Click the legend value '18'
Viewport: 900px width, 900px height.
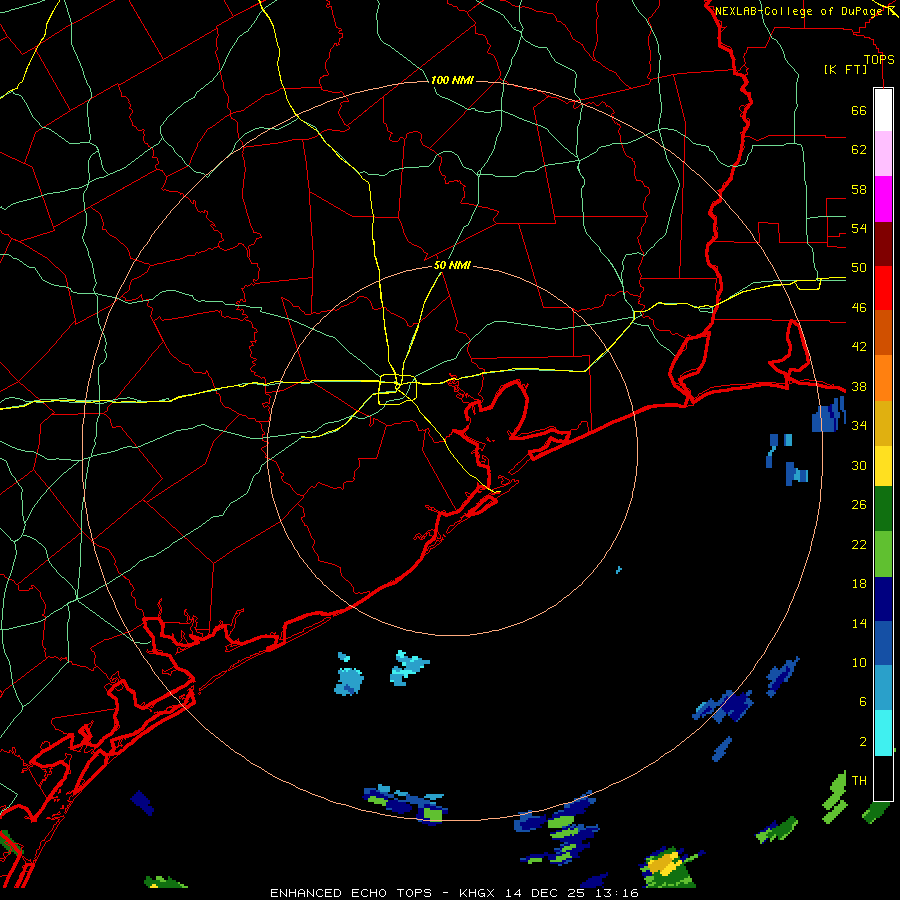point(859,584)
